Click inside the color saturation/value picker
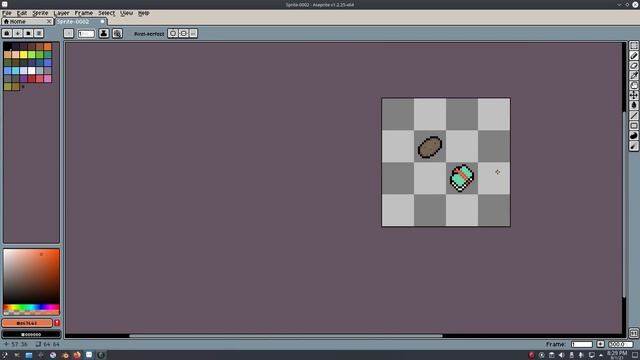 (x=31, y=276)
